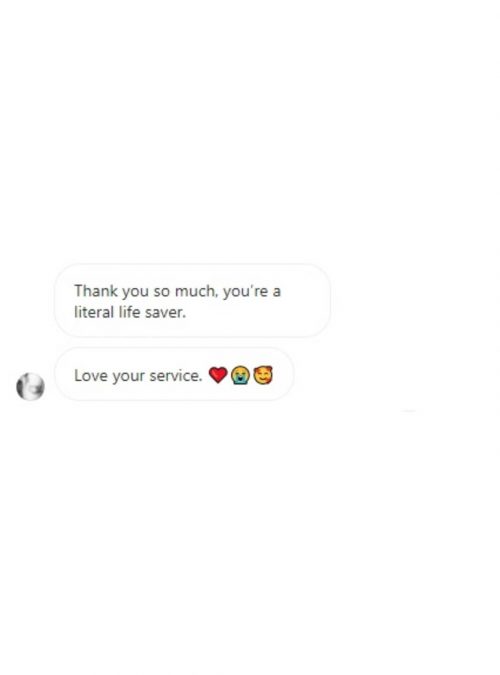Click the red heart emoji
Screen dimensions: 500x675
coord(218,375)
